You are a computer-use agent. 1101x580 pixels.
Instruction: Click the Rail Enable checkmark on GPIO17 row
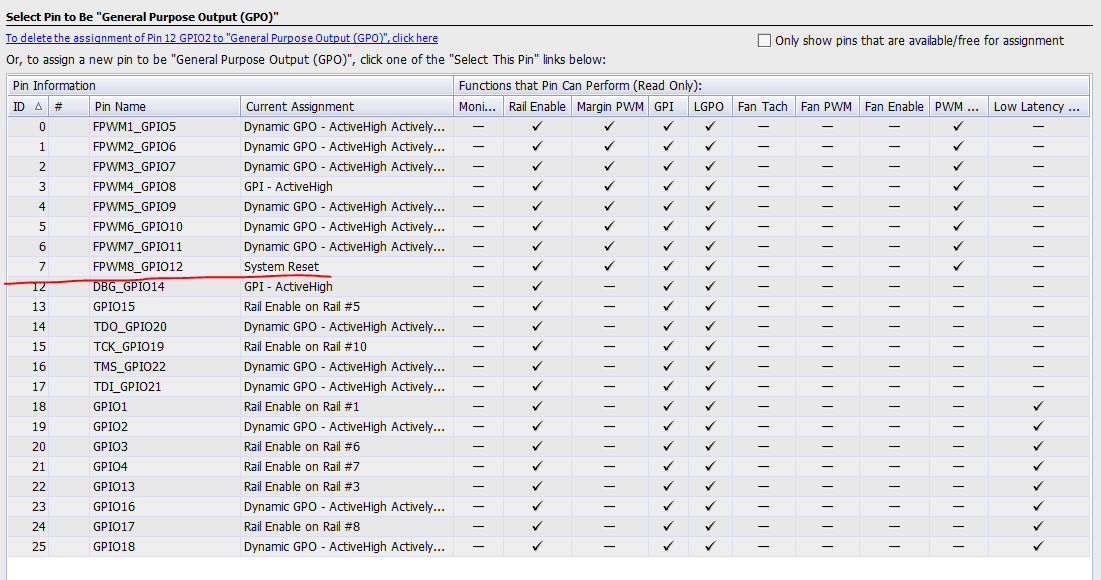coord(536,526)
